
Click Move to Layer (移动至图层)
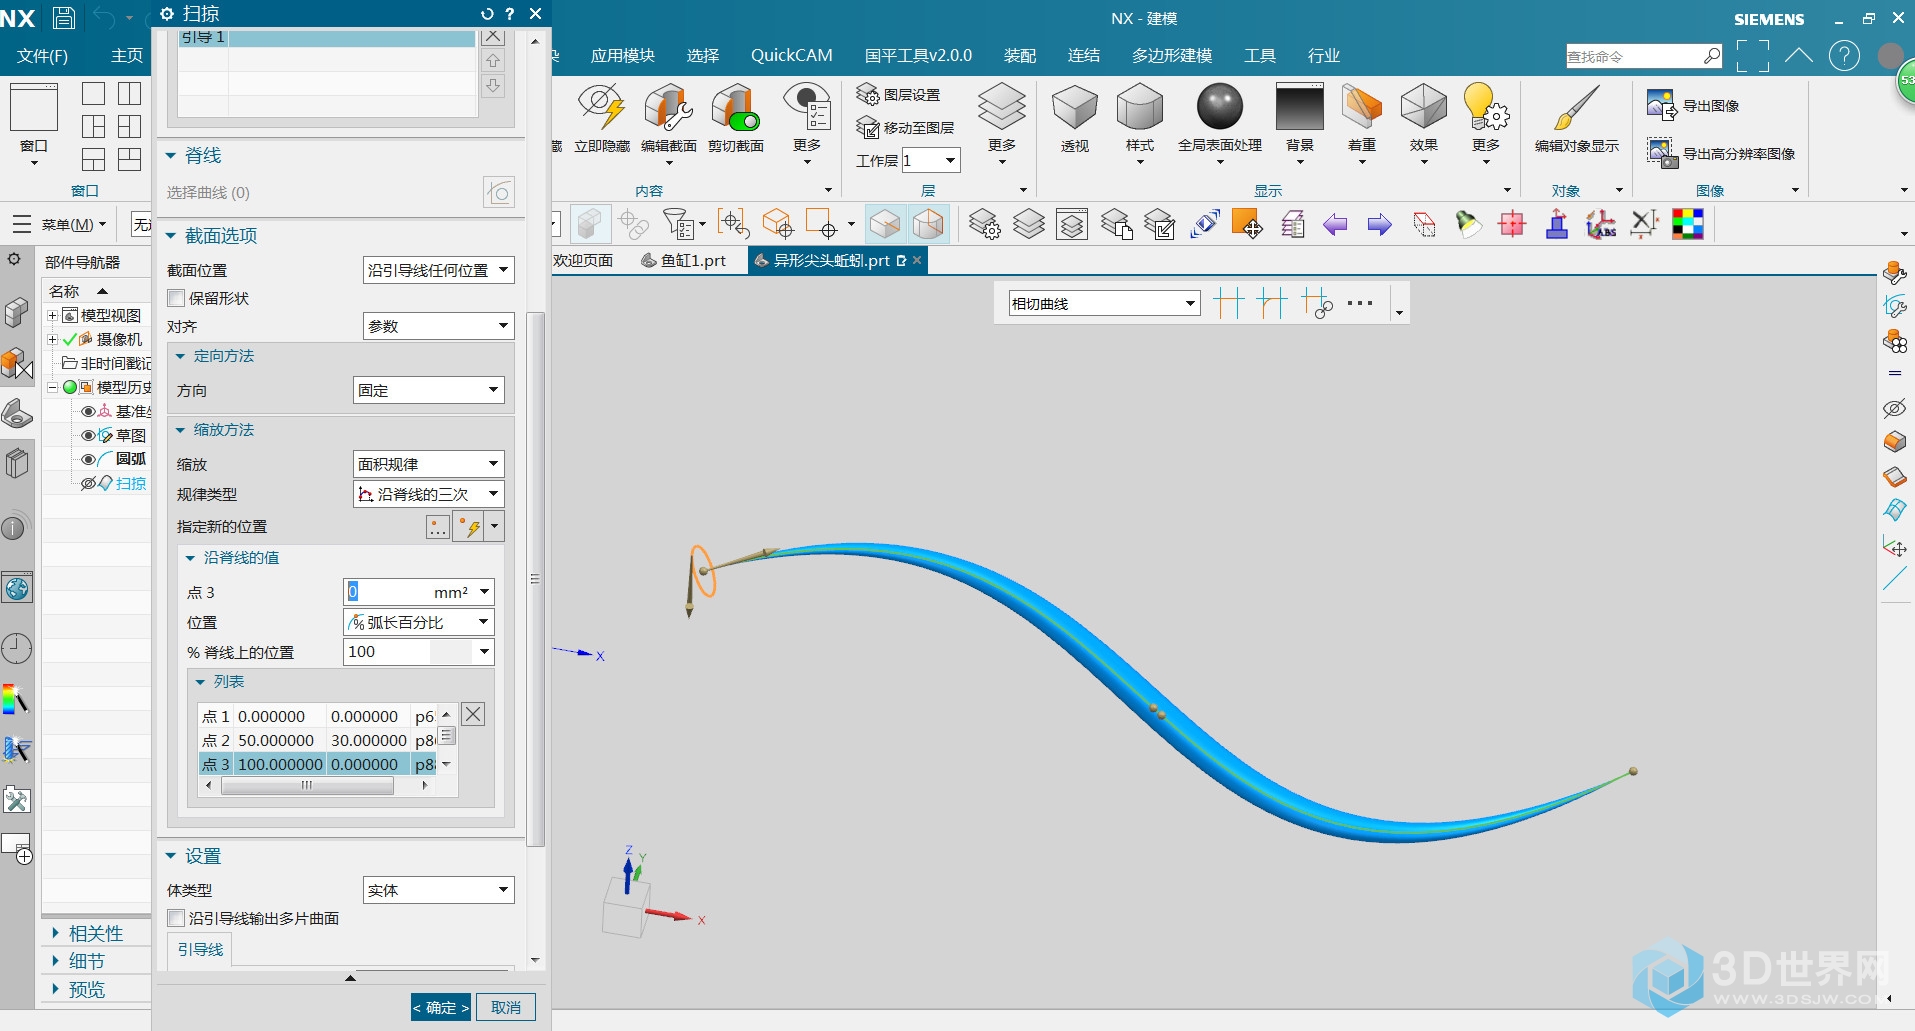click(x=906, y=128)
